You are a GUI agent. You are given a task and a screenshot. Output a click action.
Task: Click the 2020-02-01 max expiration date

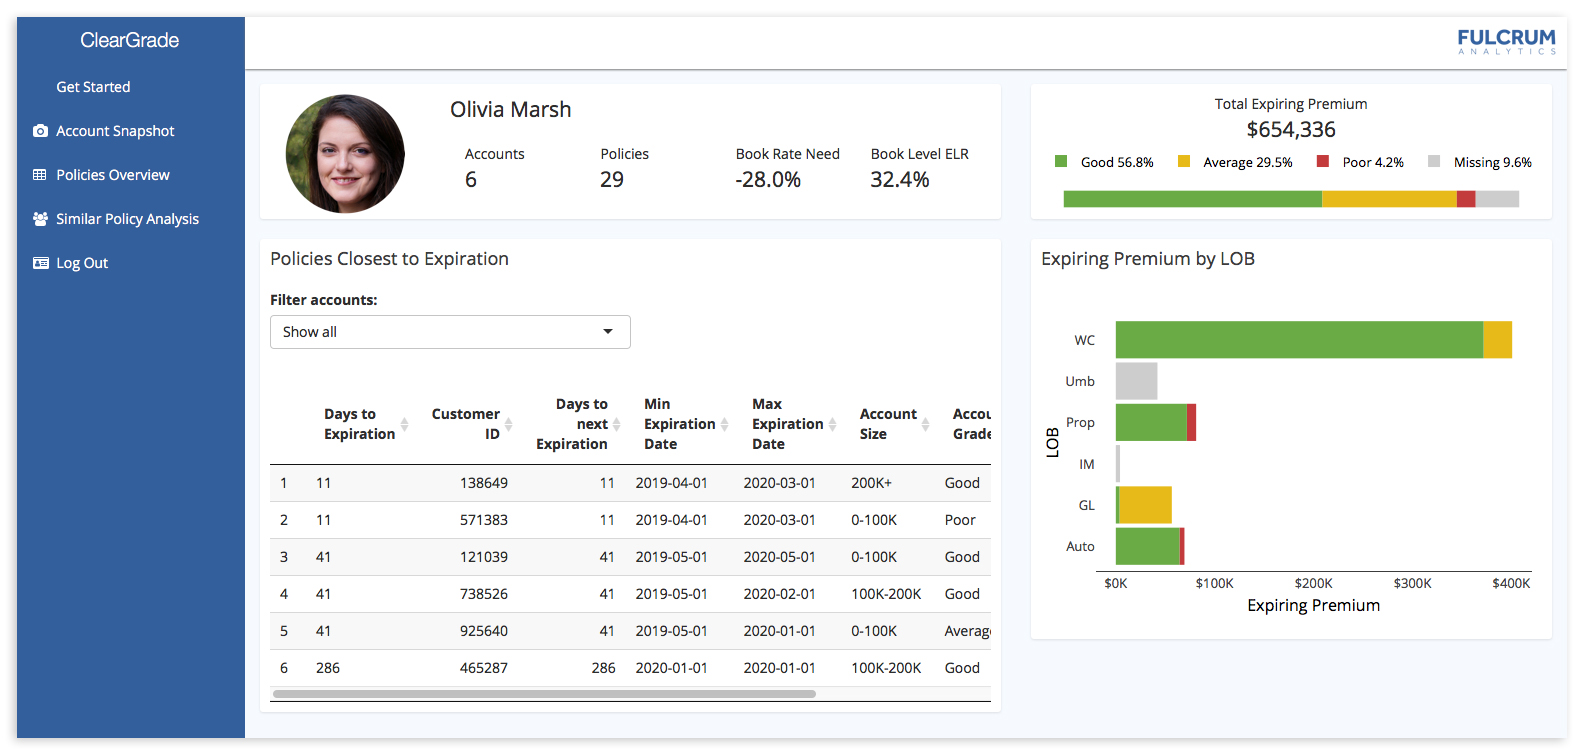779,594
